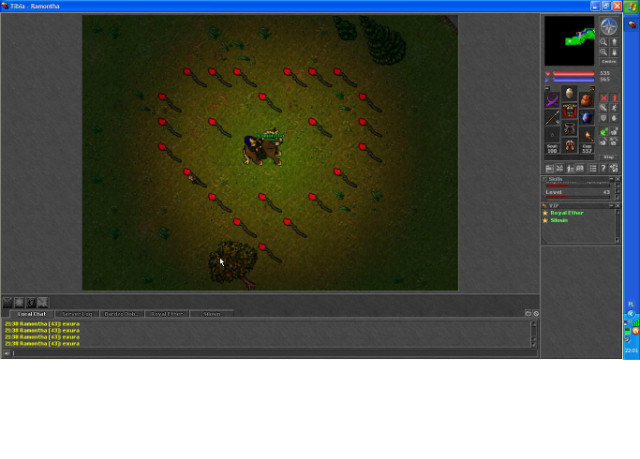The height and width of the screenshot is (459, 640).
Task: Click second icon above chat tabs
Action: coord(19,302)
